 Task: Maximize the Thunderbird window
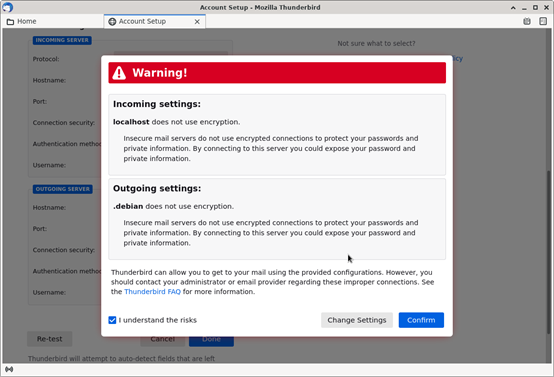535,7
